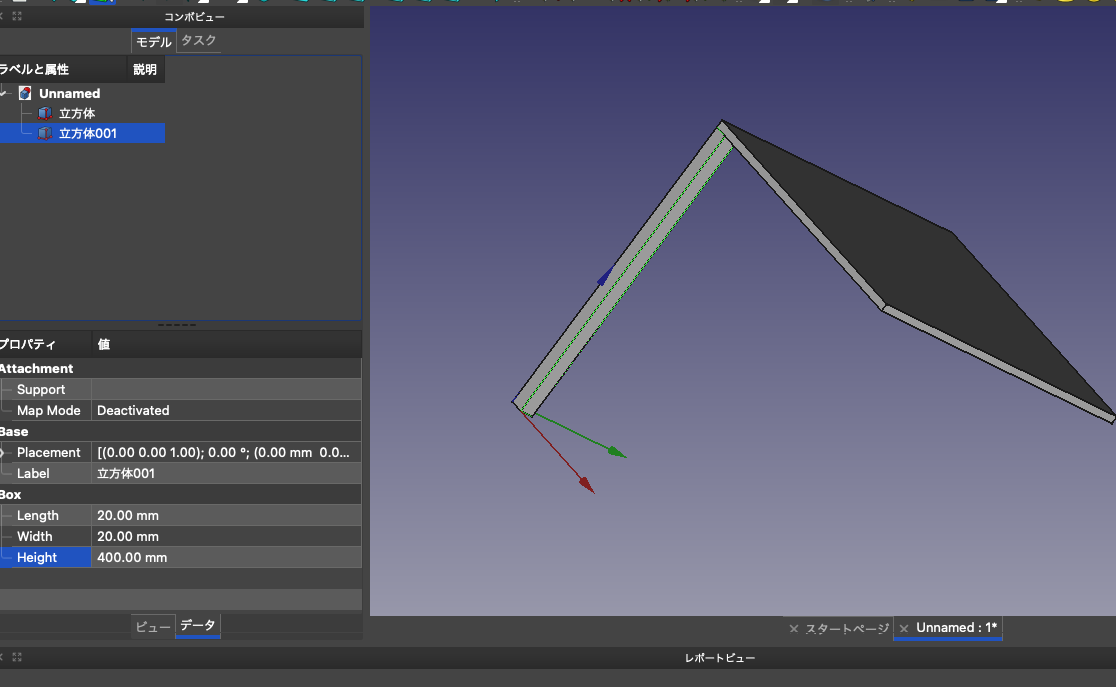
Task: Close the スタートページ tab
Action: pos(794,629)
